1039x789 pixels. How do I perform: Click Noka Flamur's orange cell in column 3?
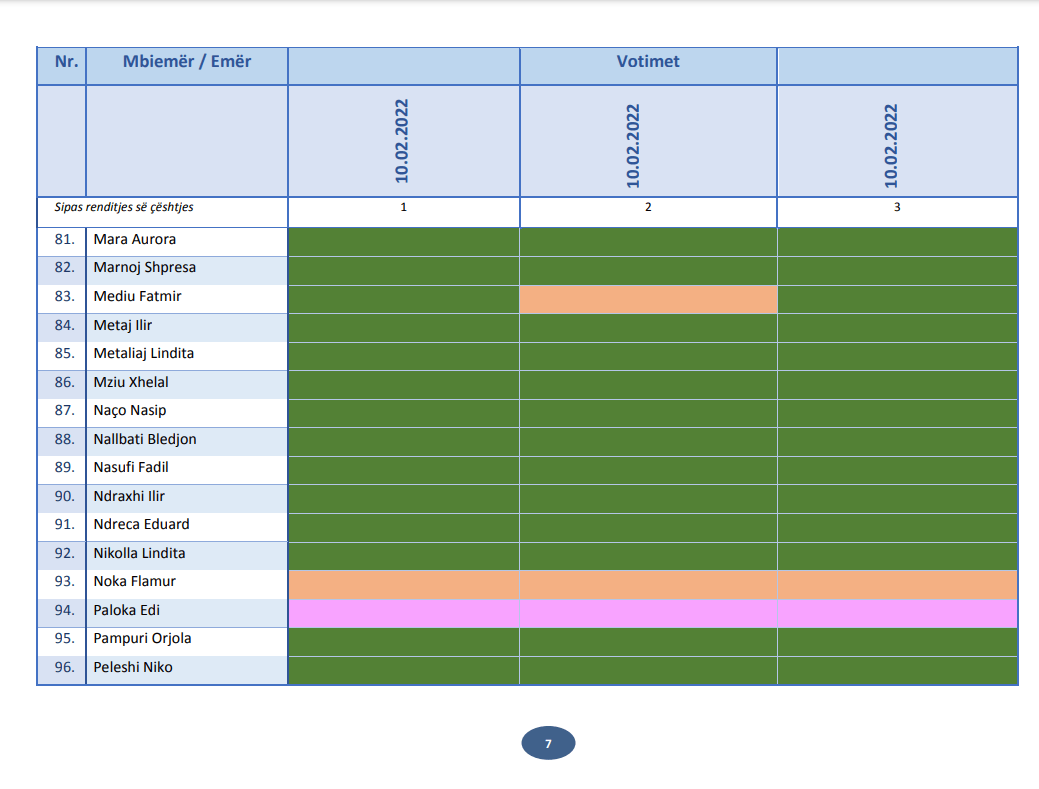pyautogui.click(x=896, y=585)
